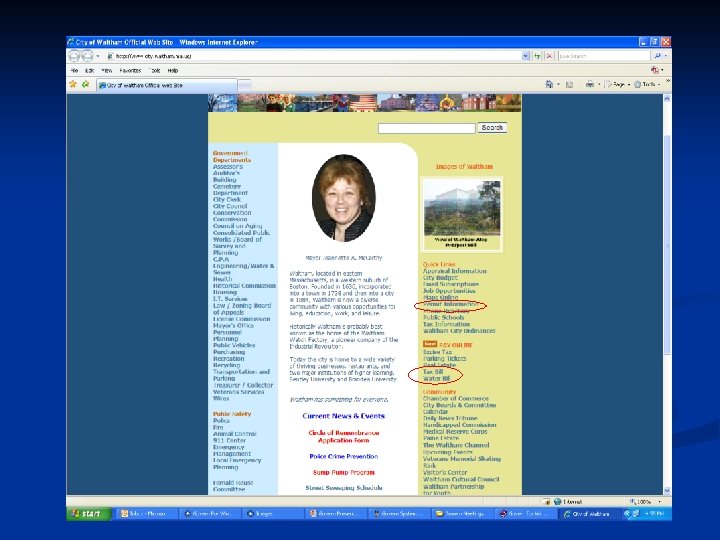Open the 911 Center link
This screenshot has height=540, width=720.
(x=230, y=440)
